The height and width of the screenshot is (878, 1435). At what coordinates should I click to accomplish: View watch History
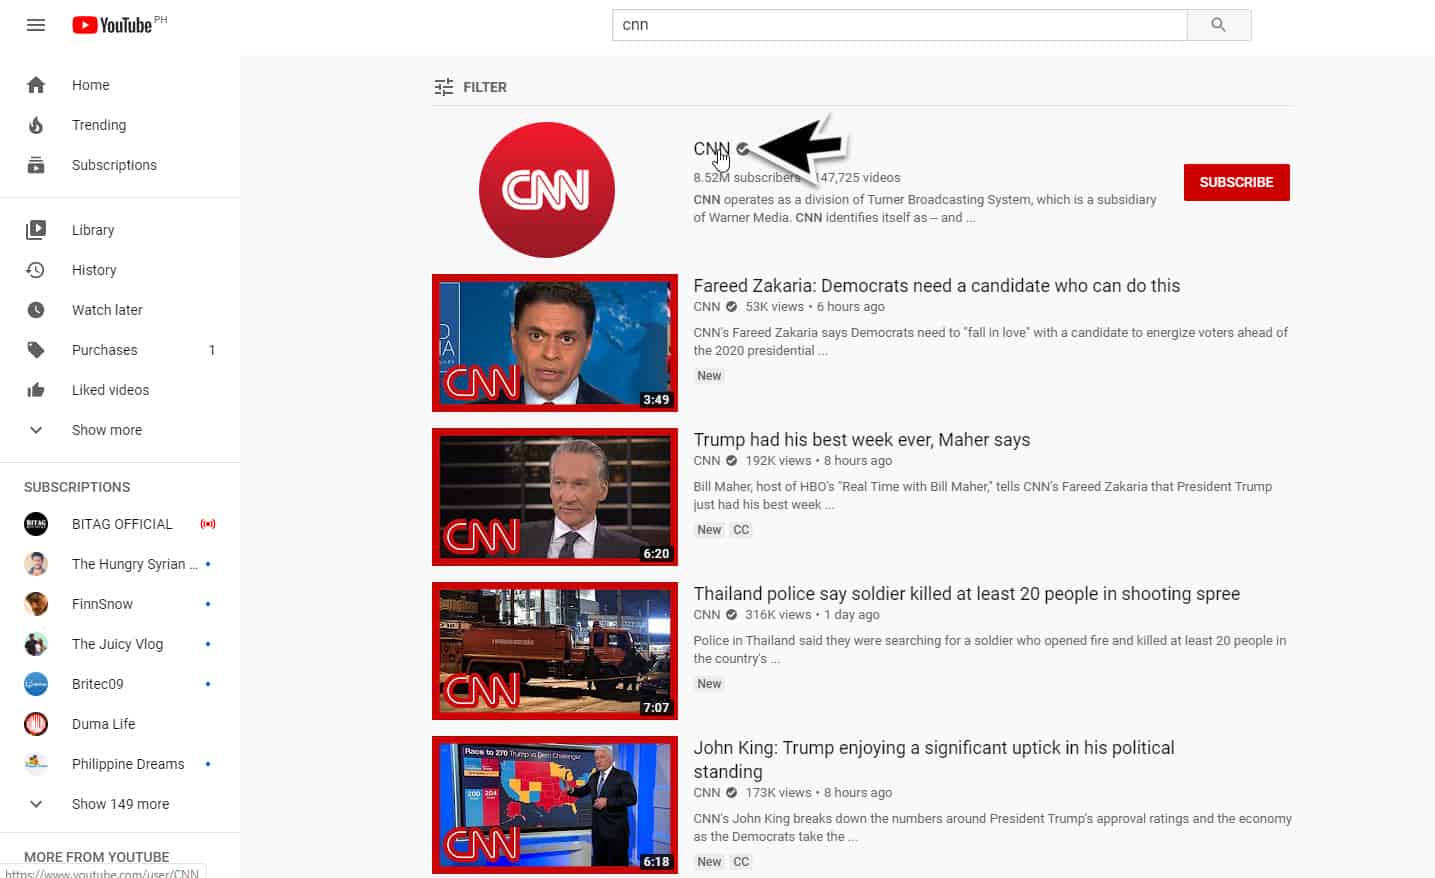click(120, 270)
